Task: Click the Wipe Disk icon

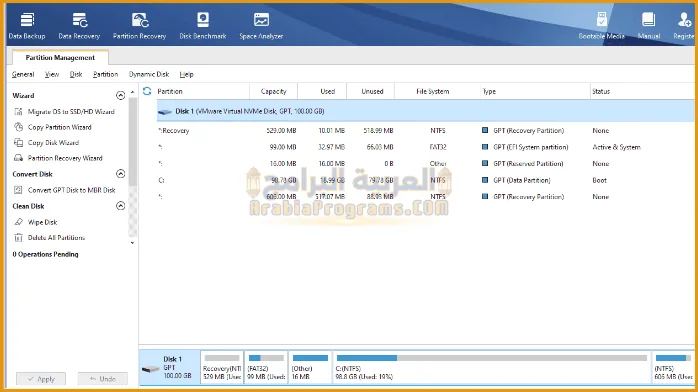Action: click(18, 222)
